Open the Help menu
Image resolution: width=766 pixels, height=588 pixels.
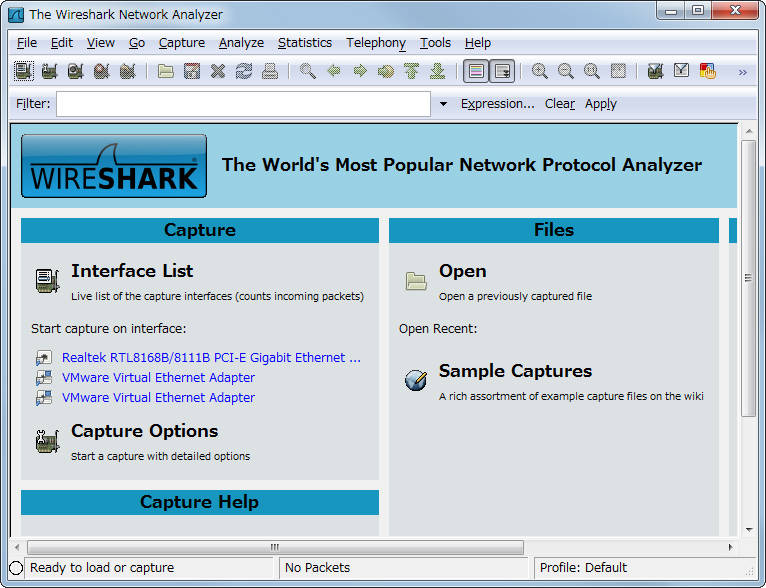[478, 43]
